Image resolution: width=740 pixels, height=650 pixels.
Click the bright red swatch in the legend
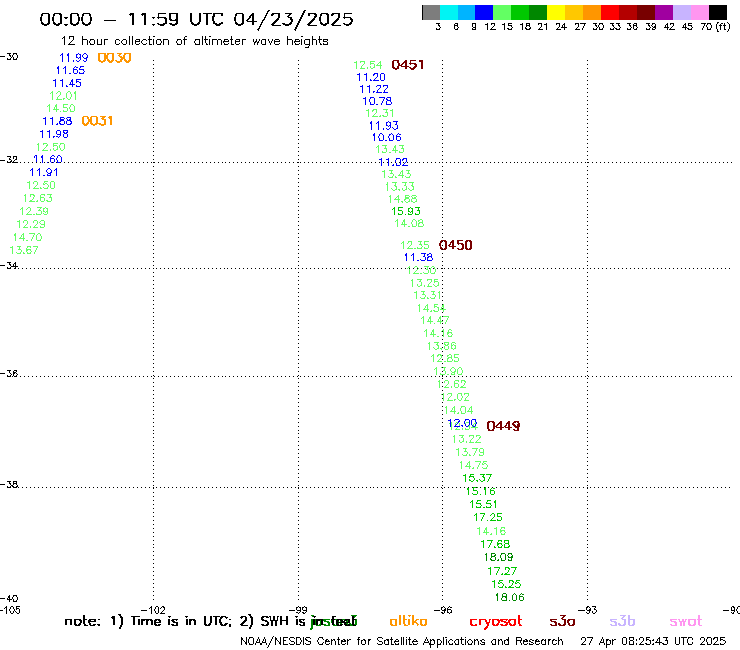pos(610,12)
